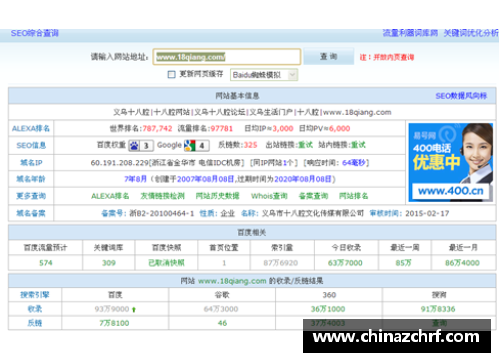Click the Baidu 收录 value 93万9000

(112, 309)
